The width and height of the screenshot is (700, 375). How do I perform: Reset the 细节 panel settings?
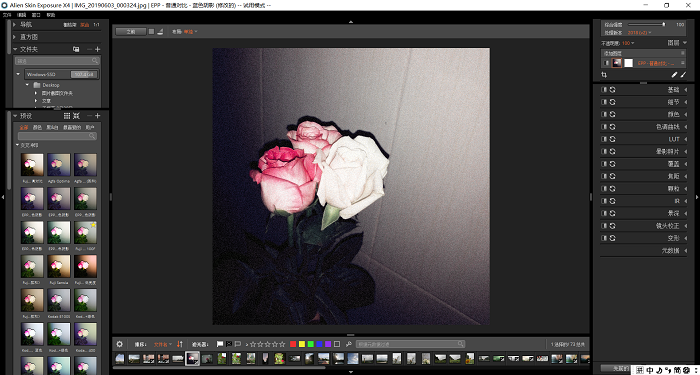point(612,102)
